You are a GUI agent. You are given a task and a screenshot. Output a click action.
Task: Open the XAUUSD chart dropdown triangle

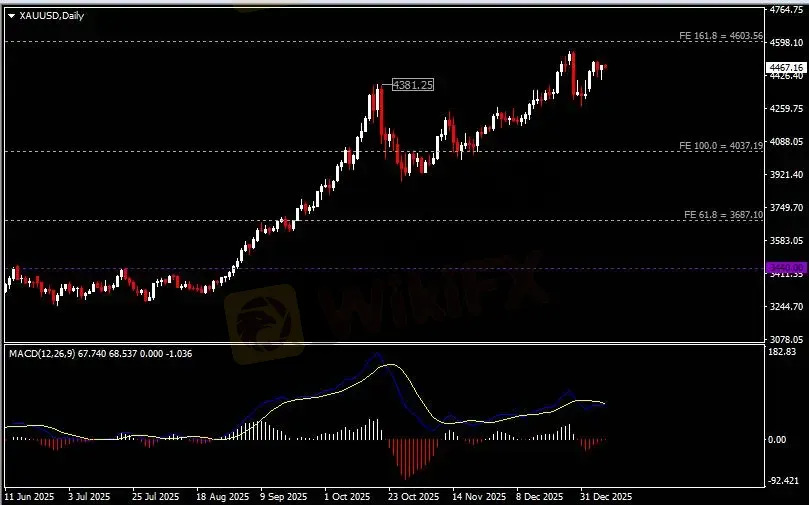click(x=11, y=16)
